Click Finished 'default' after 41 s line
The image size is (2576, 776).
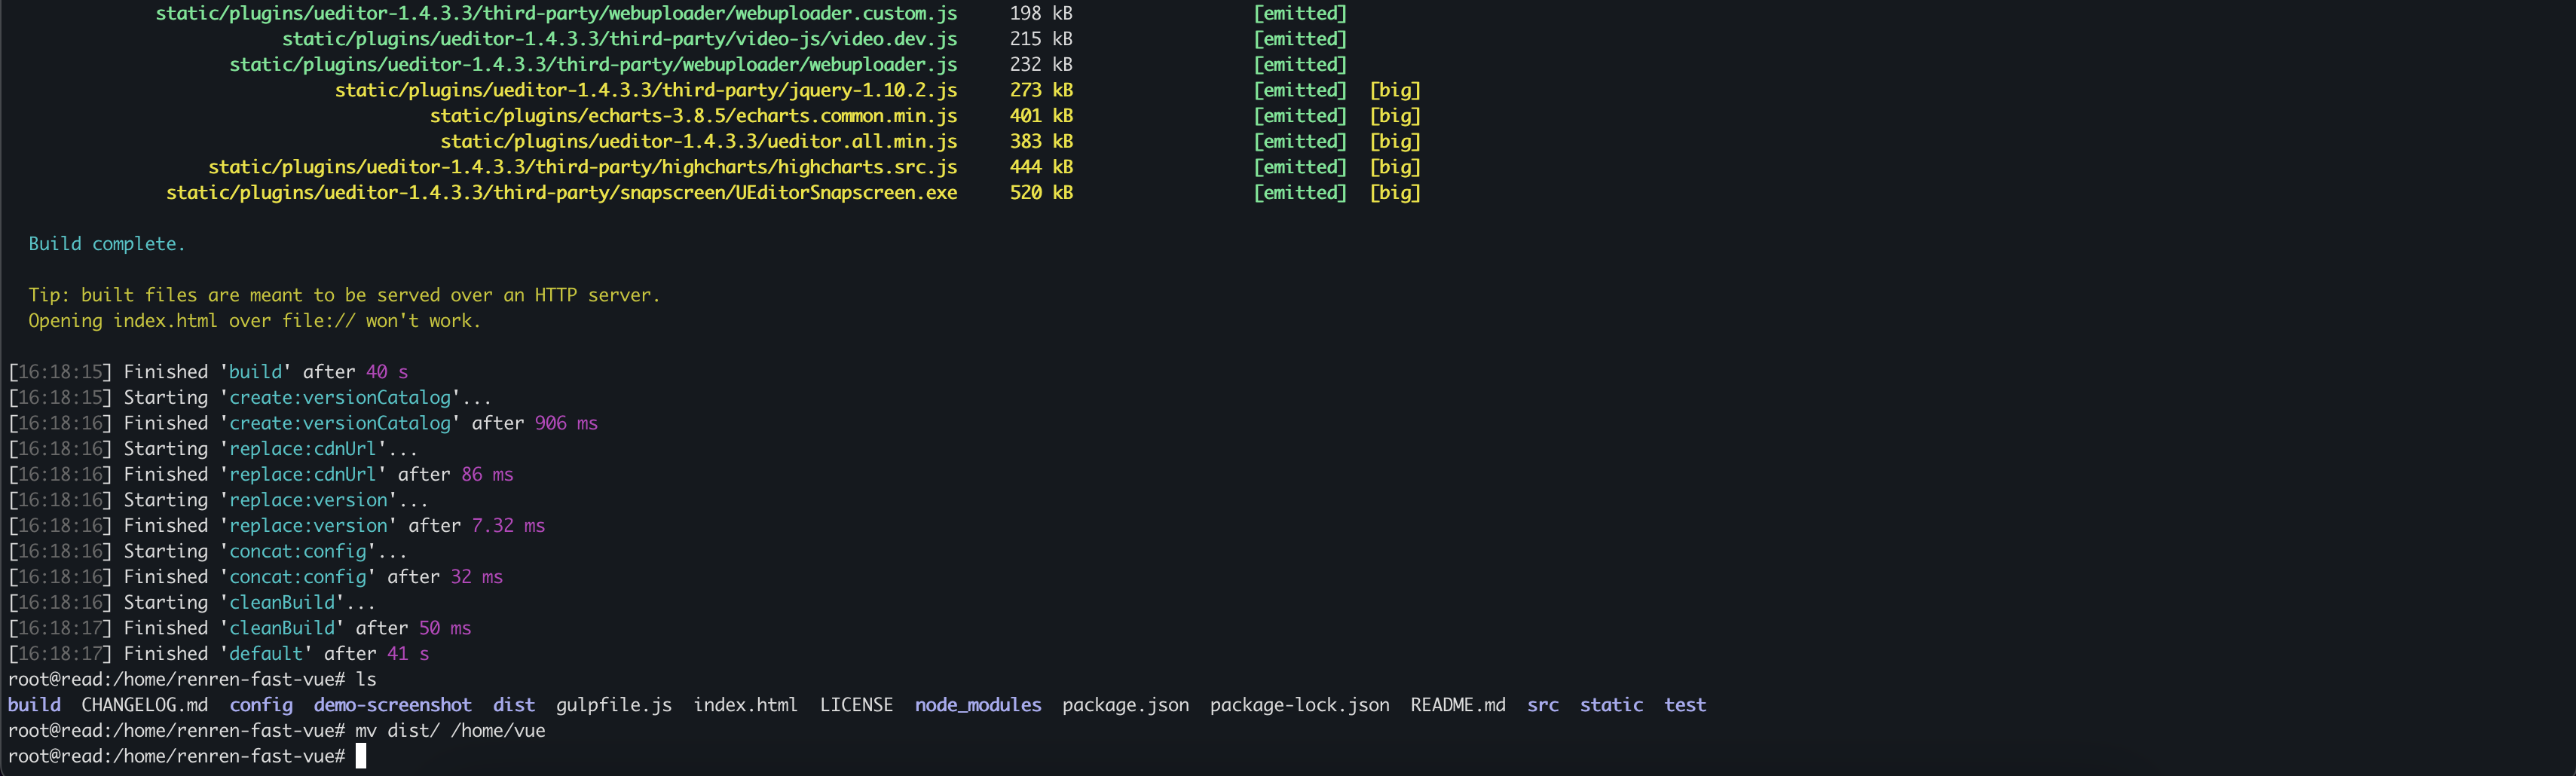(x=219, y=654)
